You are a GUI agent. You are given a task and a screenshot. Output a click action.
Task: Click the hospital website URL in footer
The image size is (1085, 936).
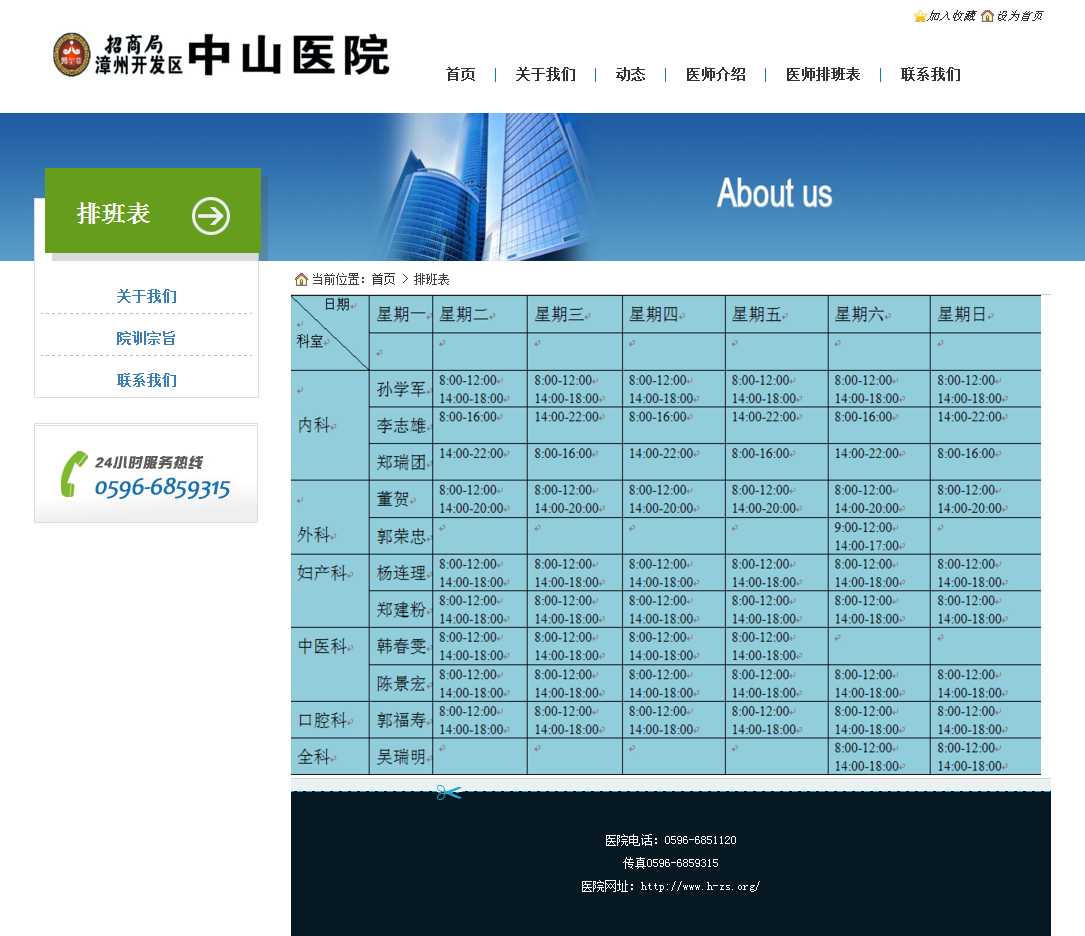[x=700, y=886]
